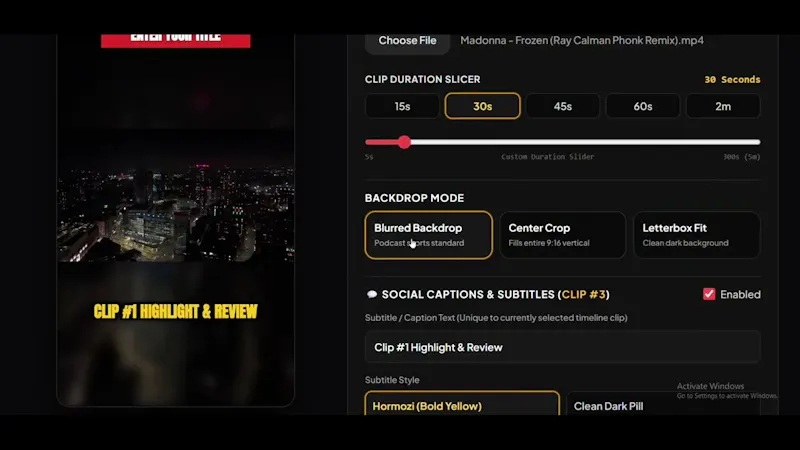Click the '300s (5m)' slider maximum label
This screenshot has height=450, width=800.
point(741,157)
